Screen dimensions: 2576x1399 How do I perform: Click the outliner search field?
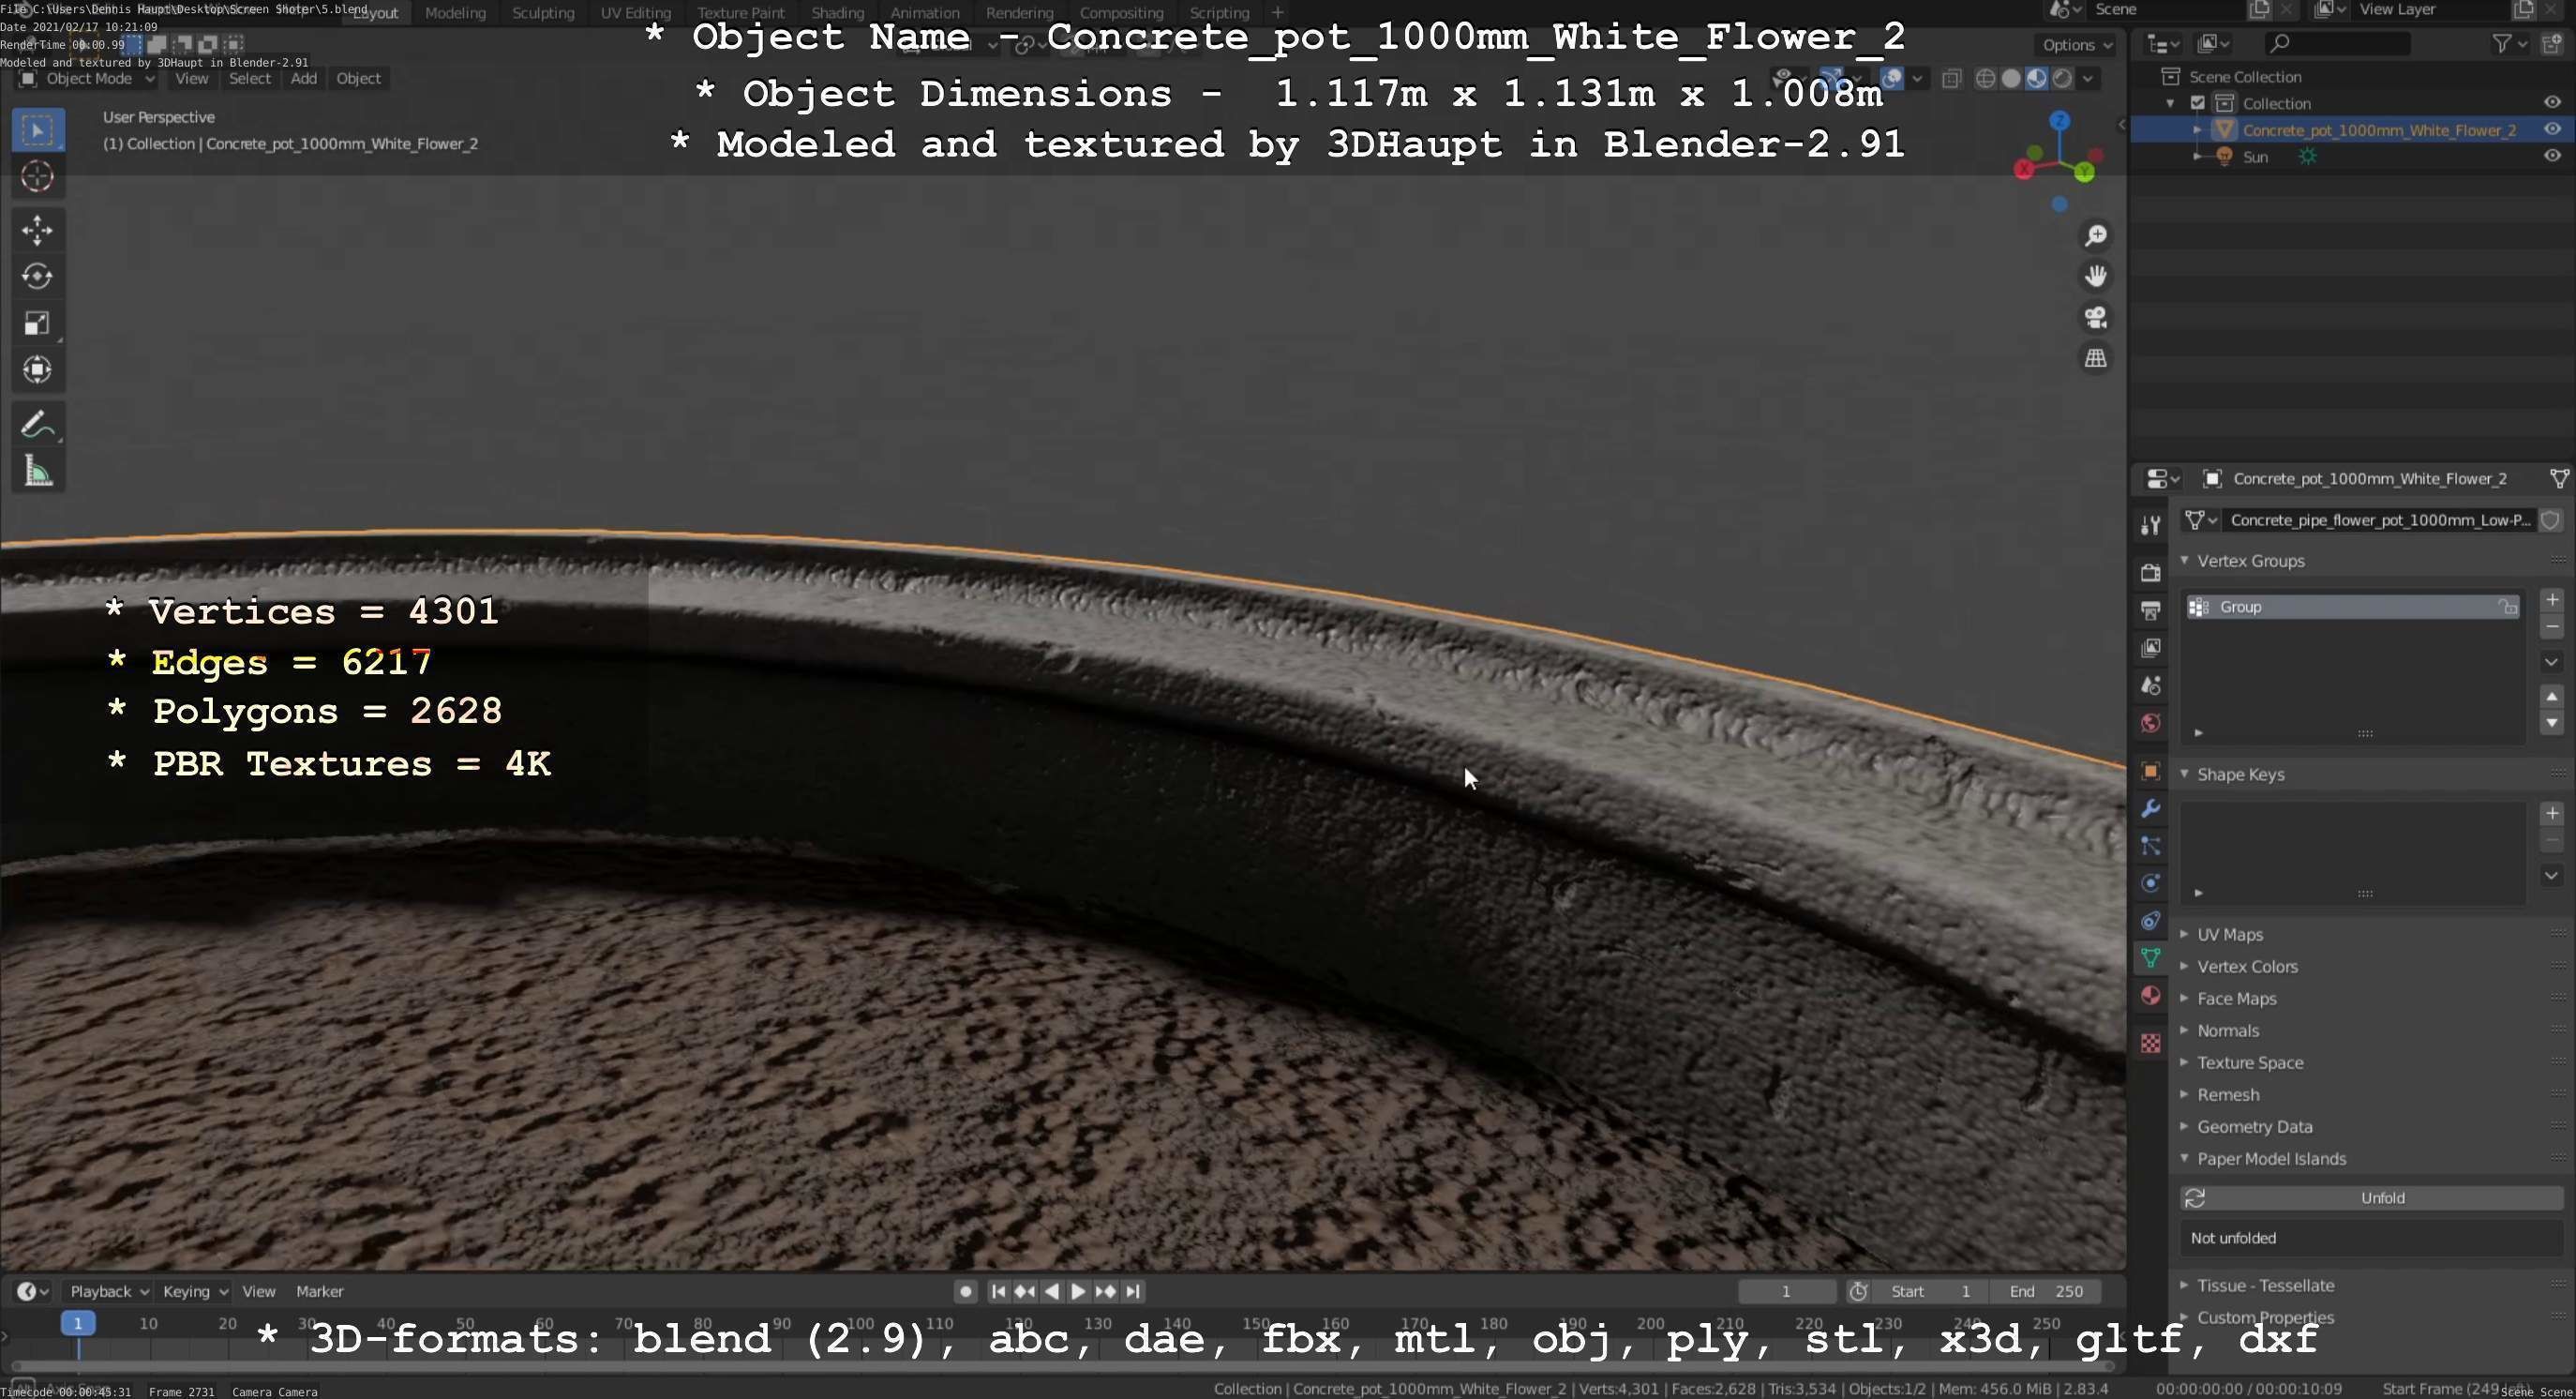point(2336,43)
